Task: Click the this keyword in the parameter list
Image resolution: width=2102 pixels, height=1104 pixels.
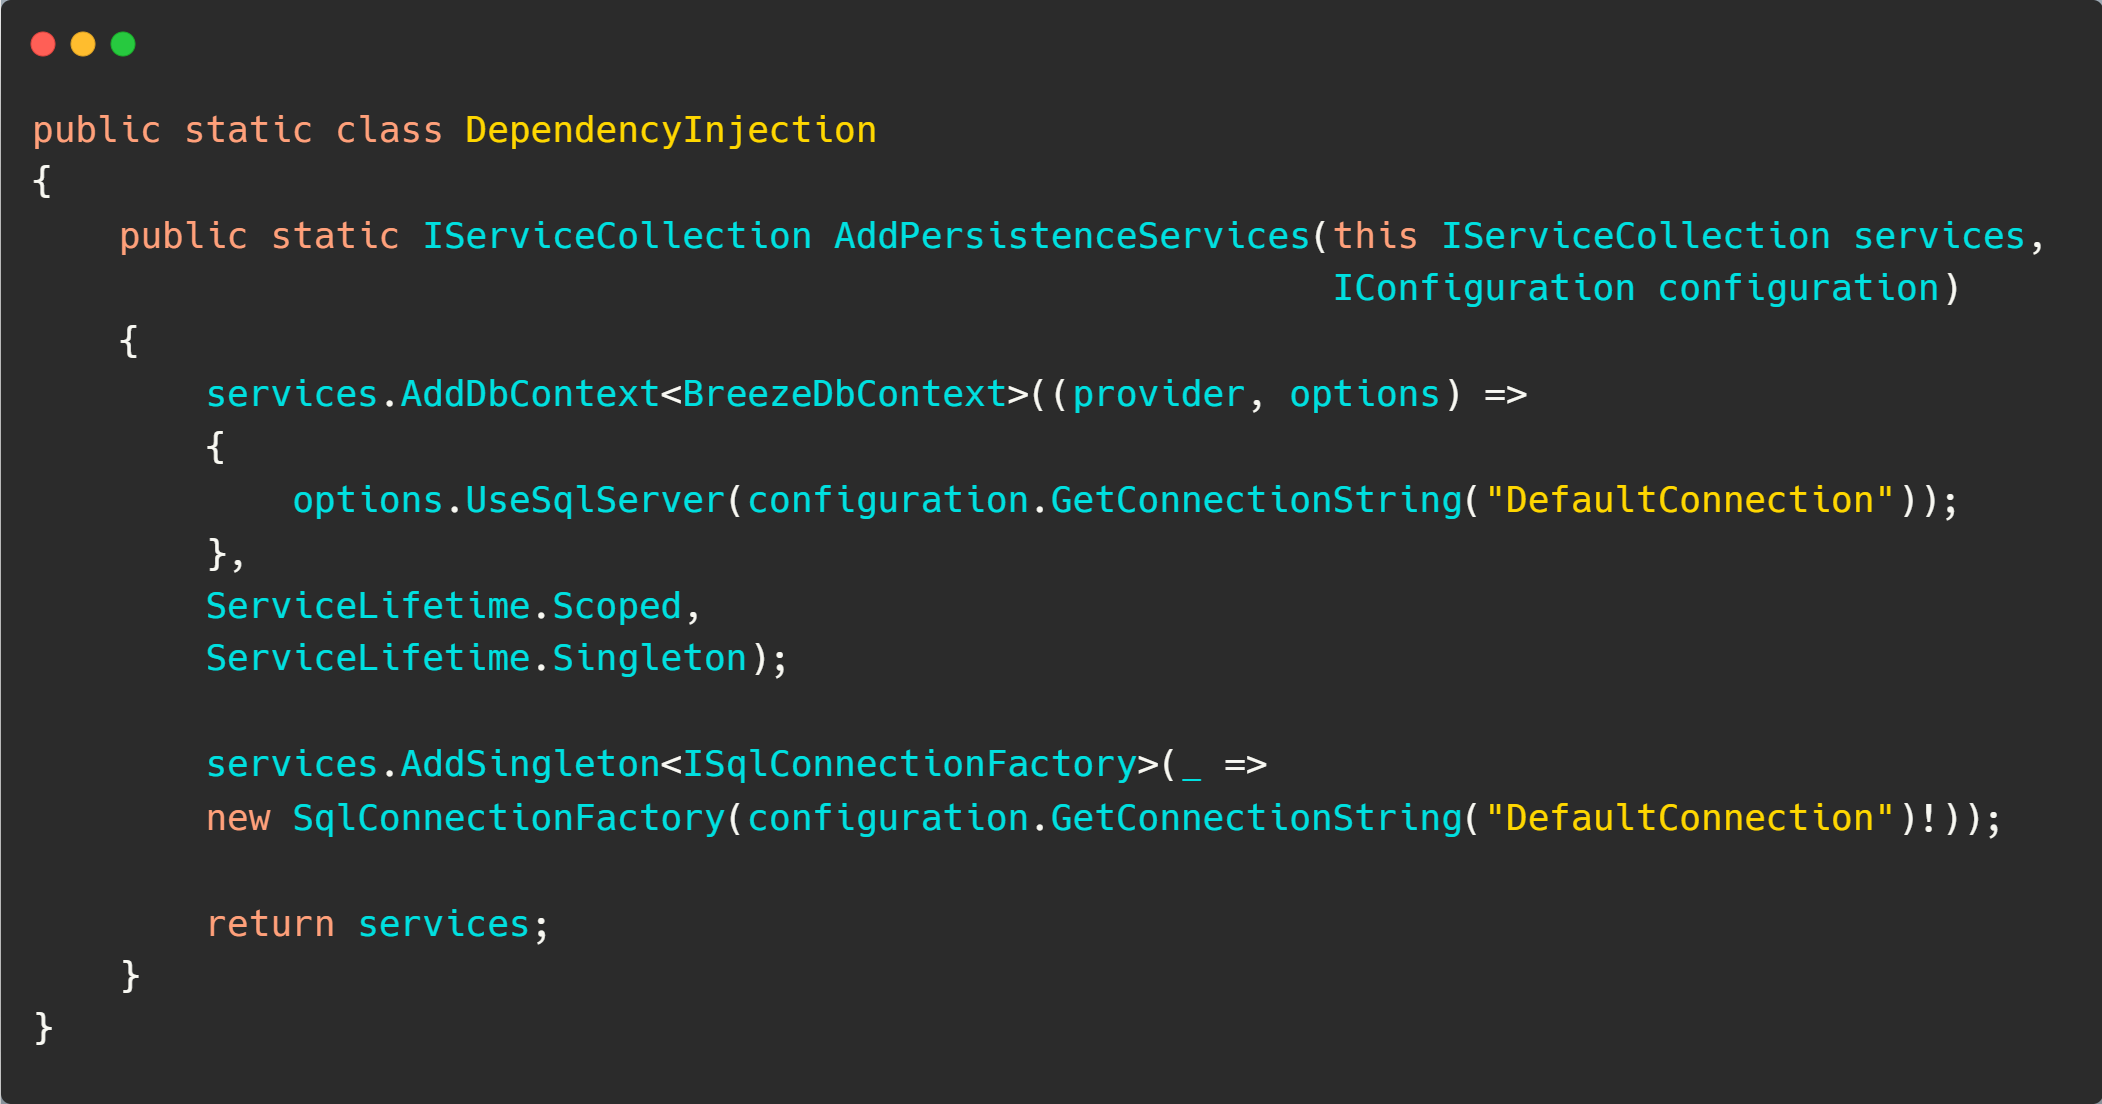Action: pos(1376,236)
